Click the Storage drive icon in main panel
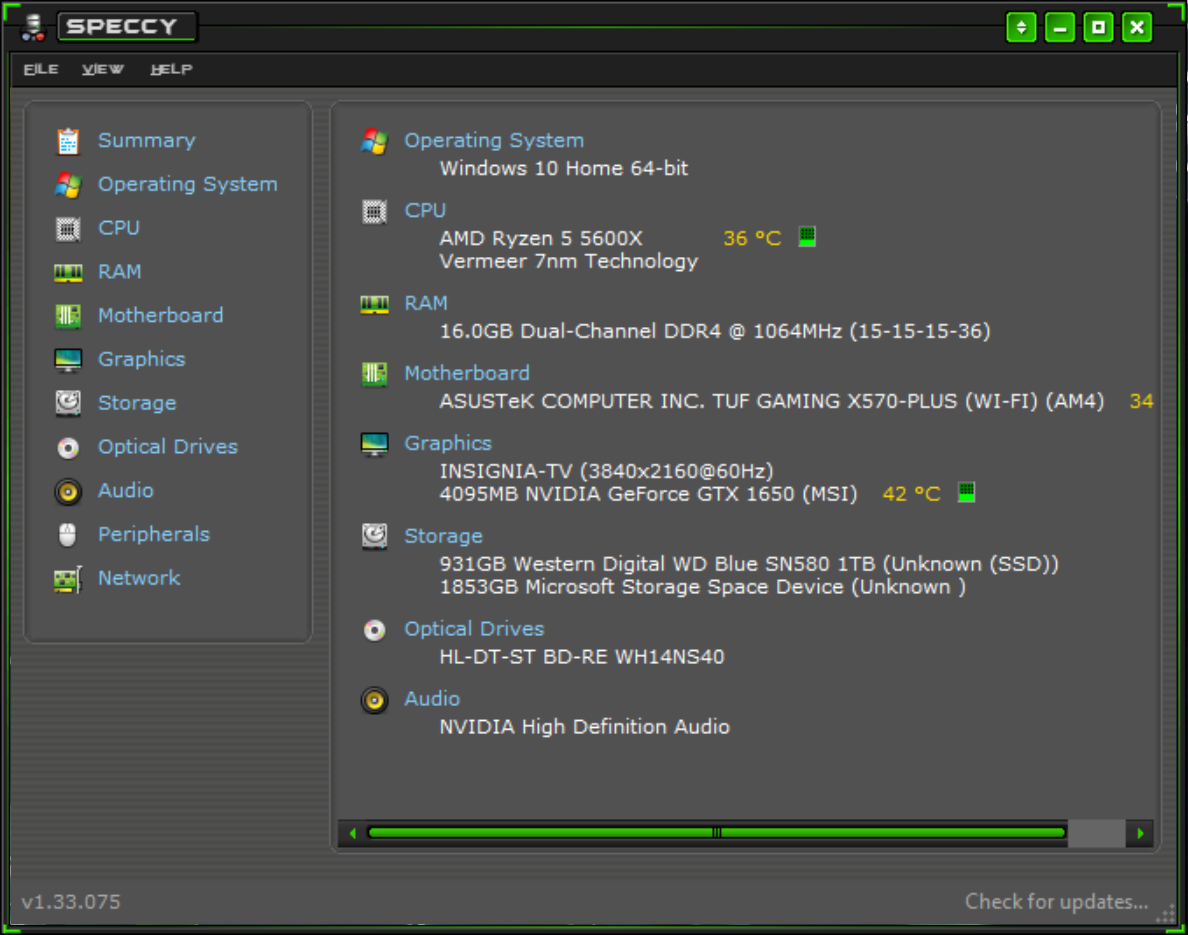The width and height of the screenshot is (1188, 935). (x=374, y=536)
